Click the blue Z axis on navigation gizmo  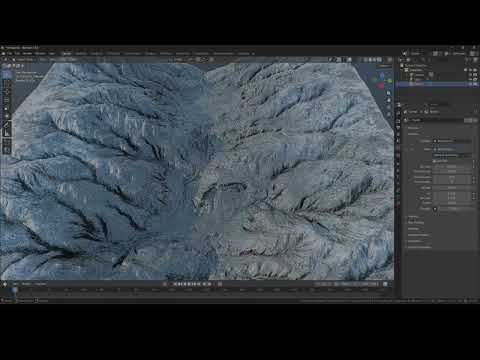pos(382,75)
